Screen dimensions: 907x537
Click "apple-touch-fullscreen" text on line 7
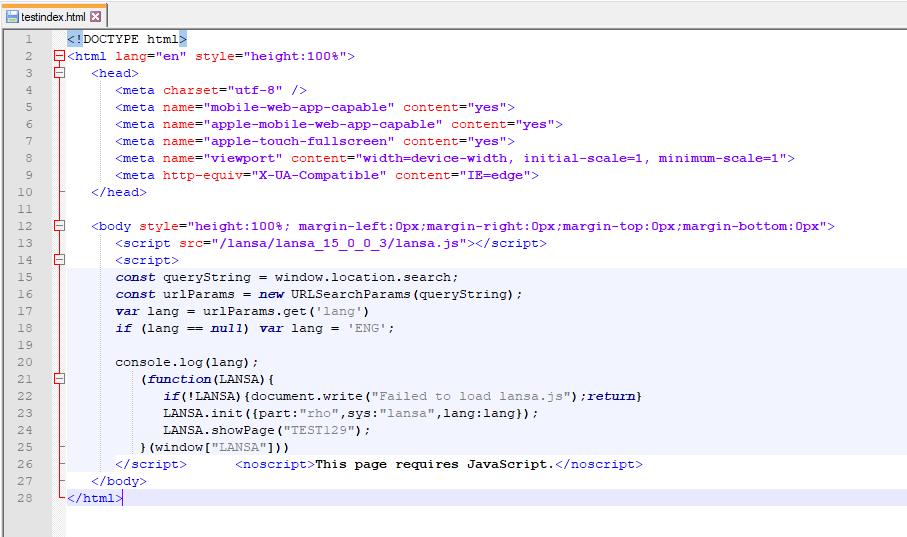pos(298,141)
